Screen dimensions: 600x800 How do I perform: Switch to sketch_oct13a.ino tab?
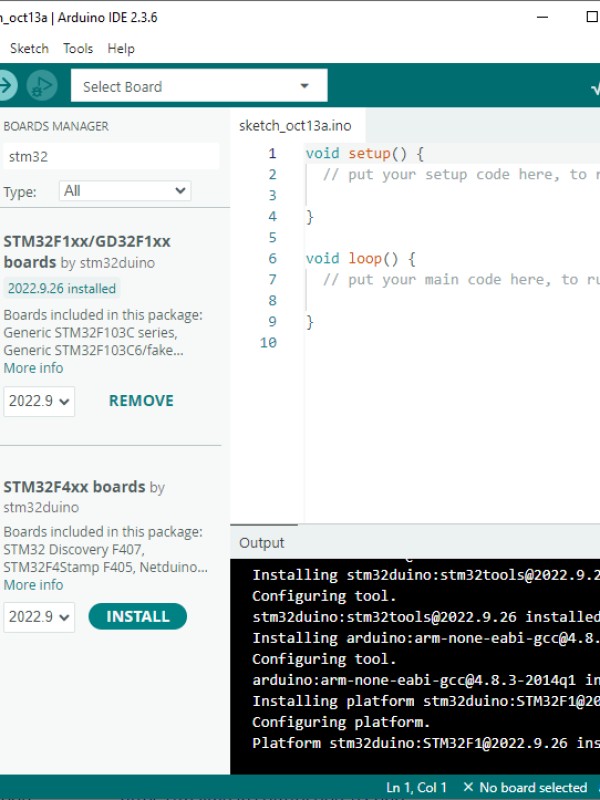[x=295, y=126]
